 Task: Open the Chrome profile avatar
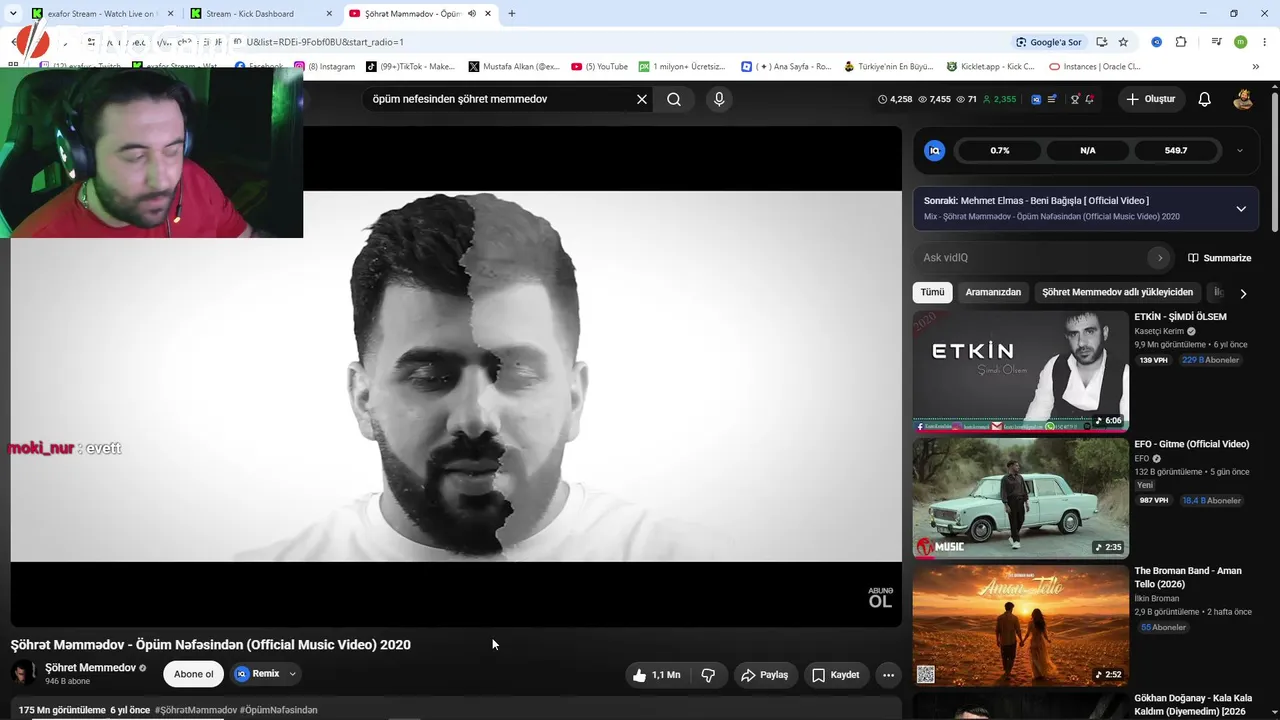click(1240, 42)
